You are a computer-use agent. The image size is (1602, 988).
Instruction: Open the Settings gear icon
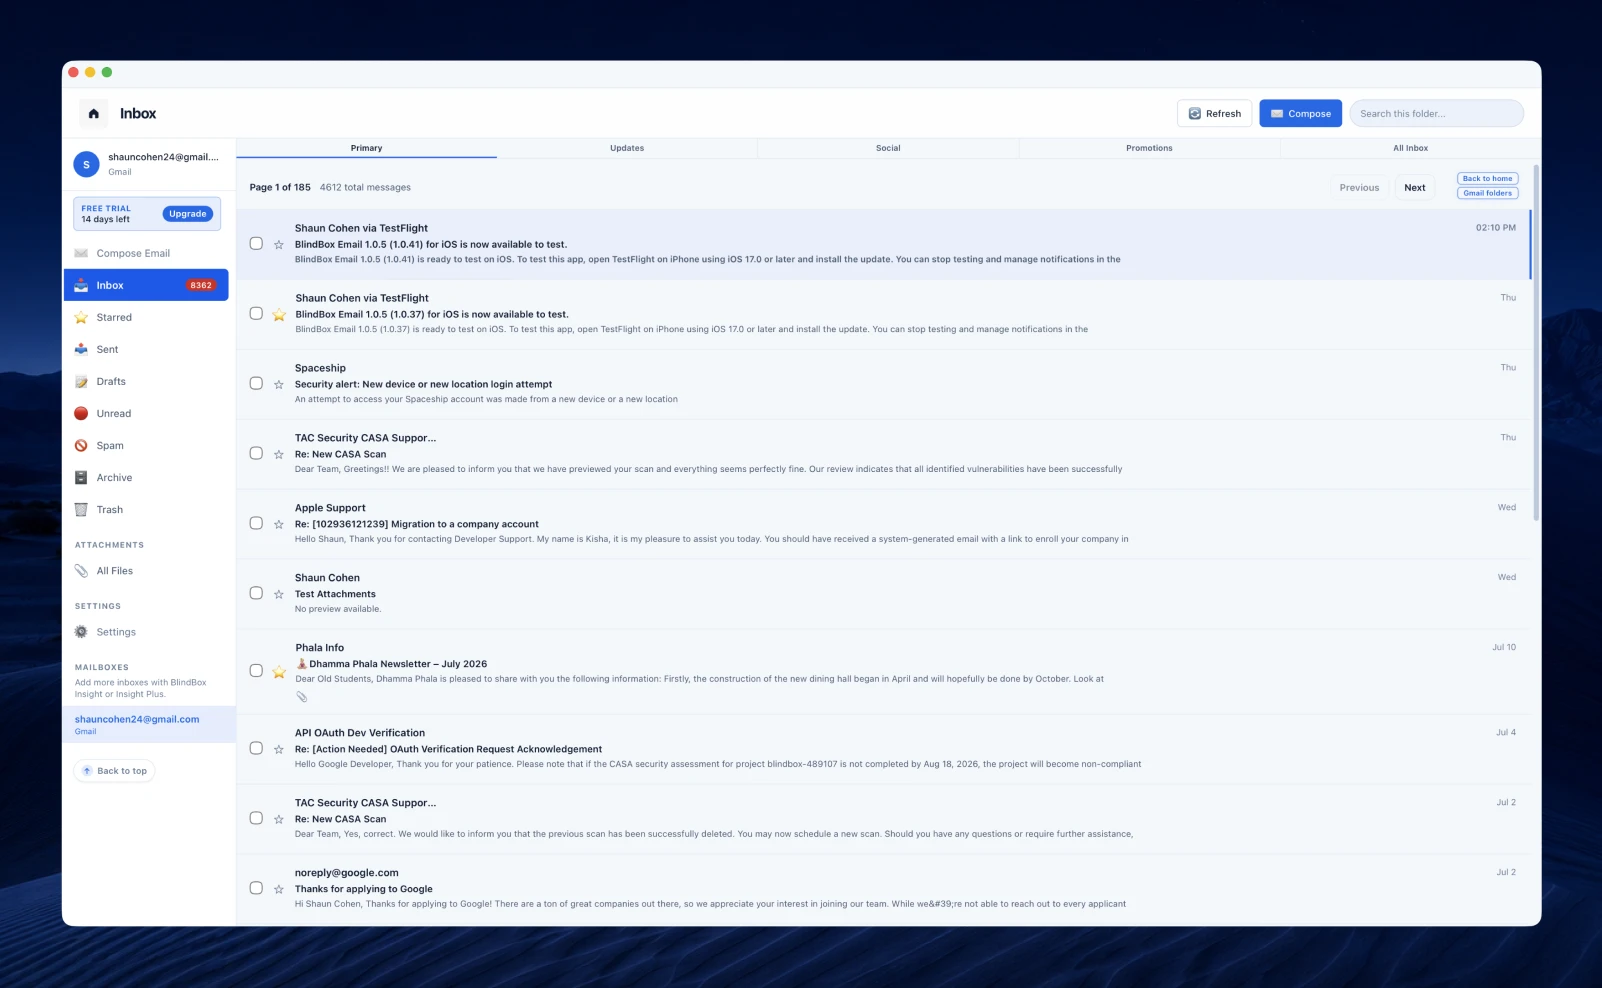[x=81, y=632]
